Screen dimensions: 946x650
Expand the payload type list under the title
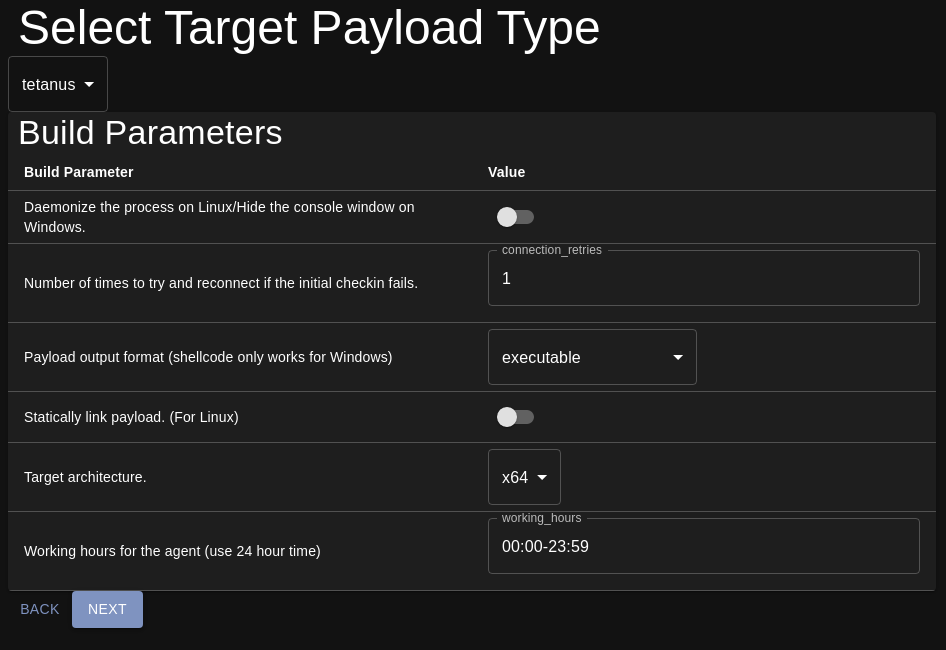[57, 84]
